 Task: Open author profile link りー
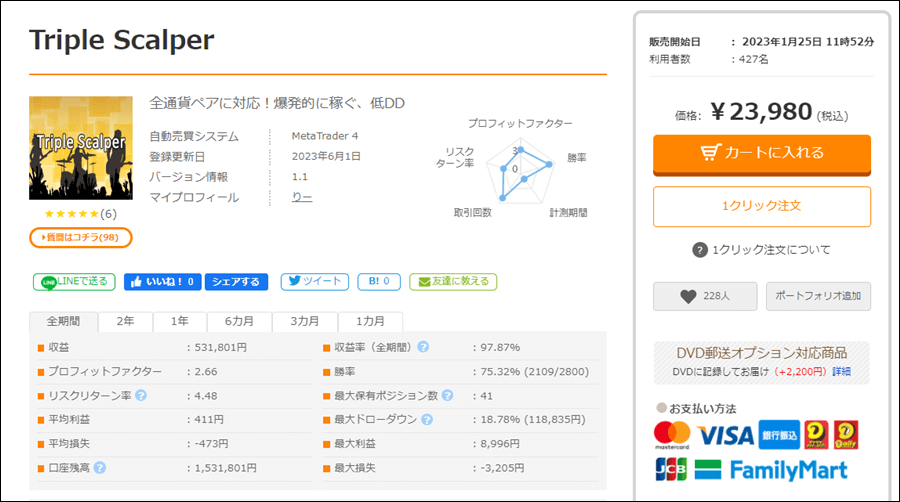click(302, 197)
